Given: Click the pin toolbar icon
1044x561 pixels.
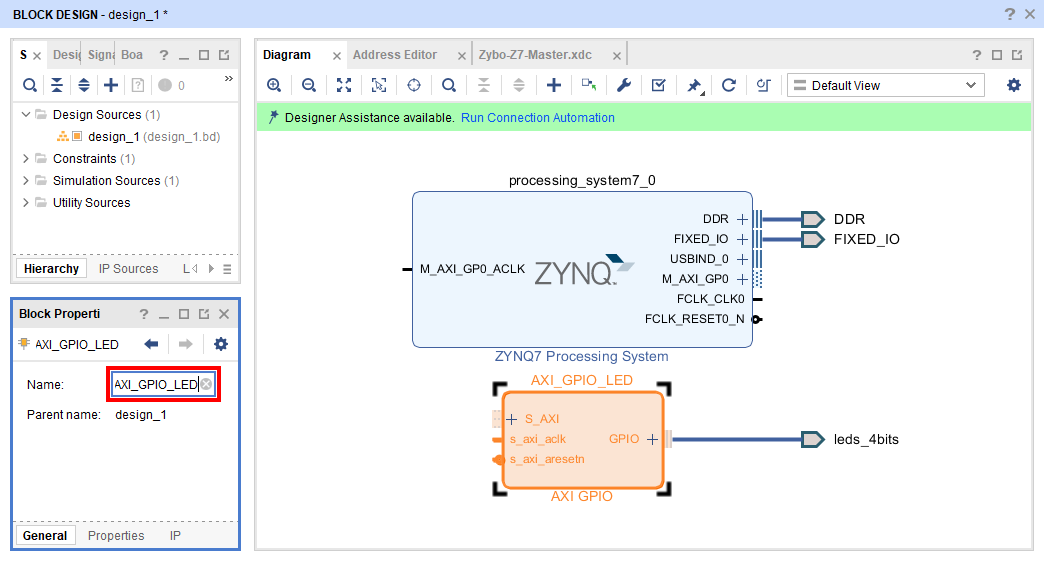Looking at the screenshot, I should tap(694, 86).
